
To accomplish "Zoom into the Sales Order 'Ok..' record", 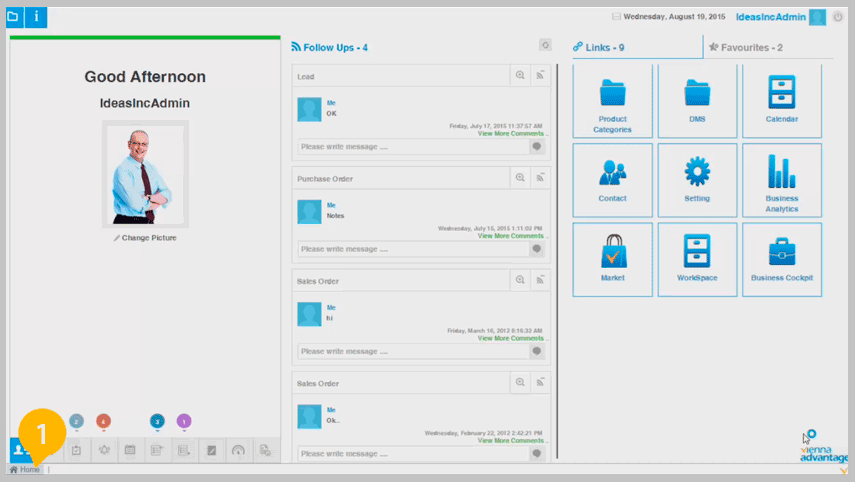I will pos(520,383).
